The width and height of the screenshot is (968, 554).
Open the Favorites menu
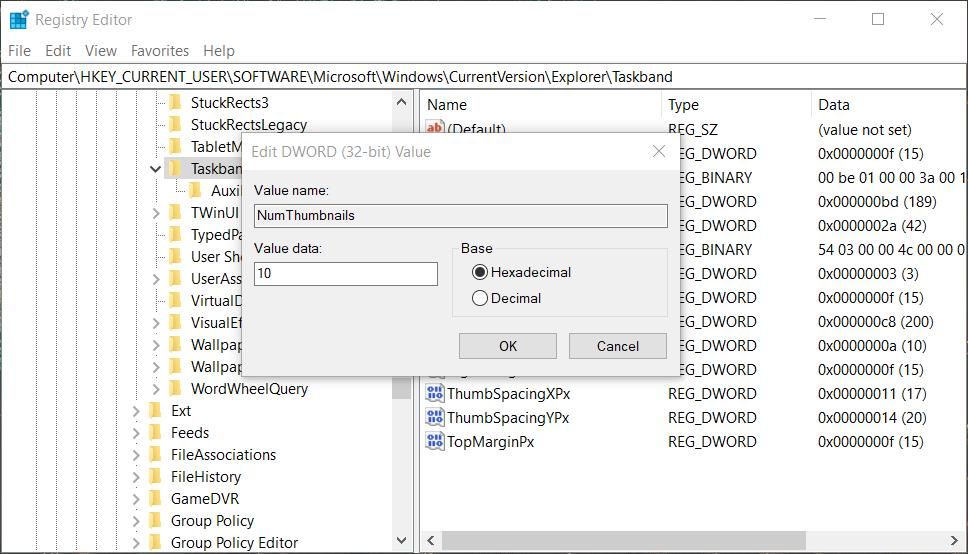[x=159, y=50]
